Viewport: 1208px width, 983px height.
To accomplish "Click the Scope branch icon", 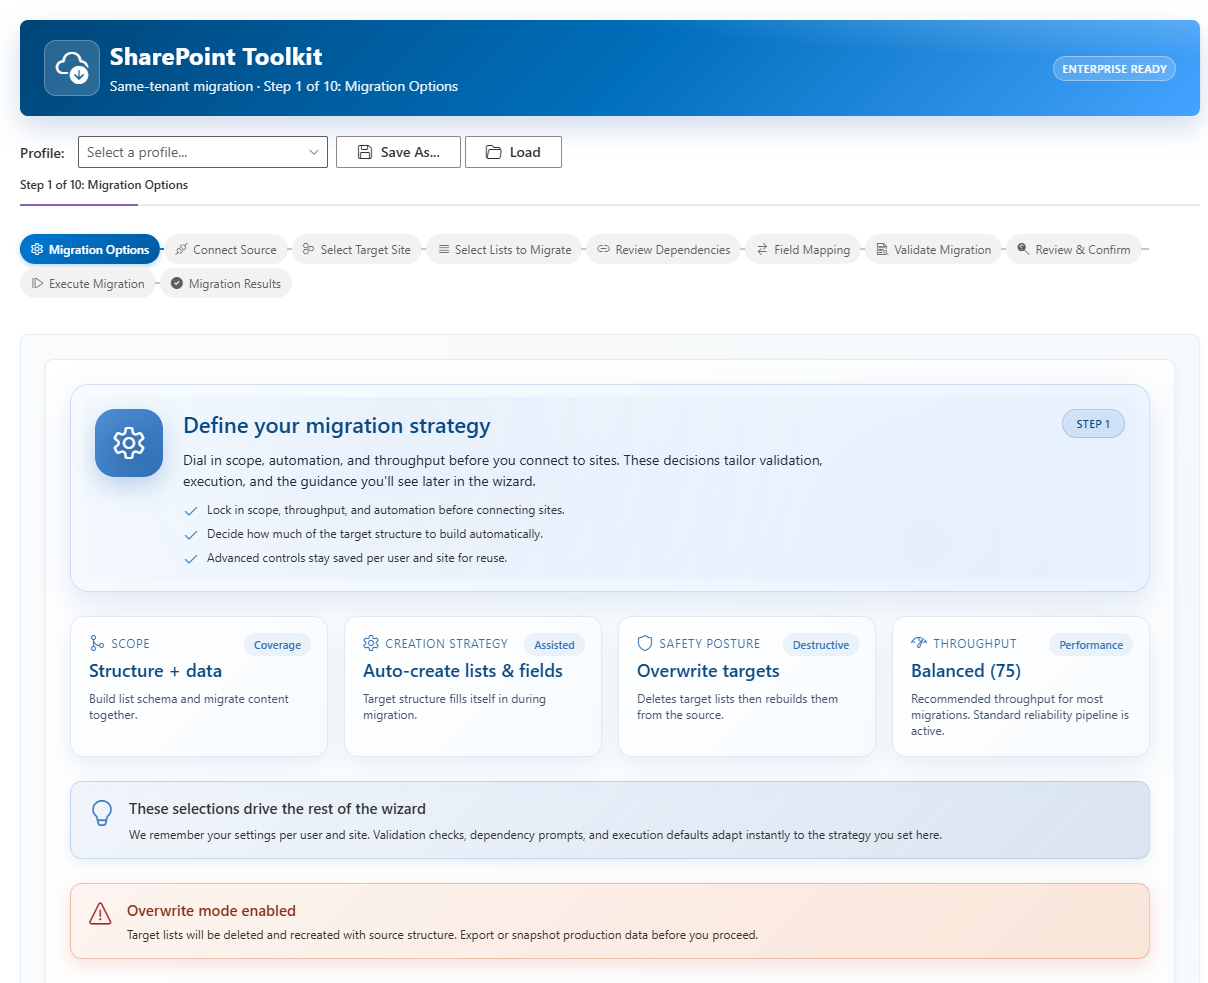I will pyautogui.click(x=97, y=643).
